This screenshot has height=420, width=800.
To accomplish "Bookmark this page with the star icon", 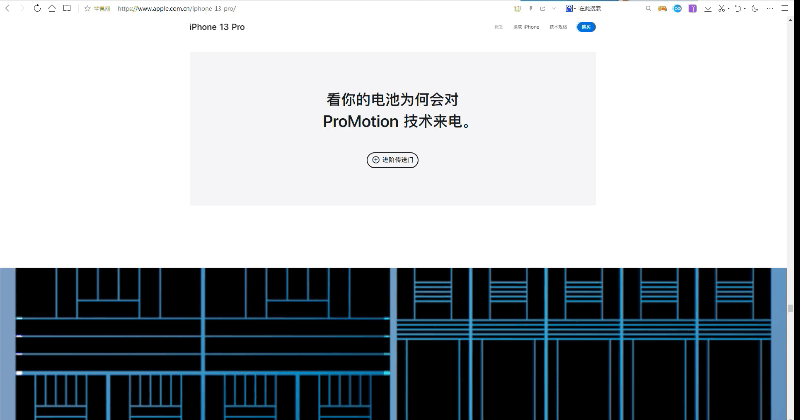I will pyautogui.click(x=87, y=8).
